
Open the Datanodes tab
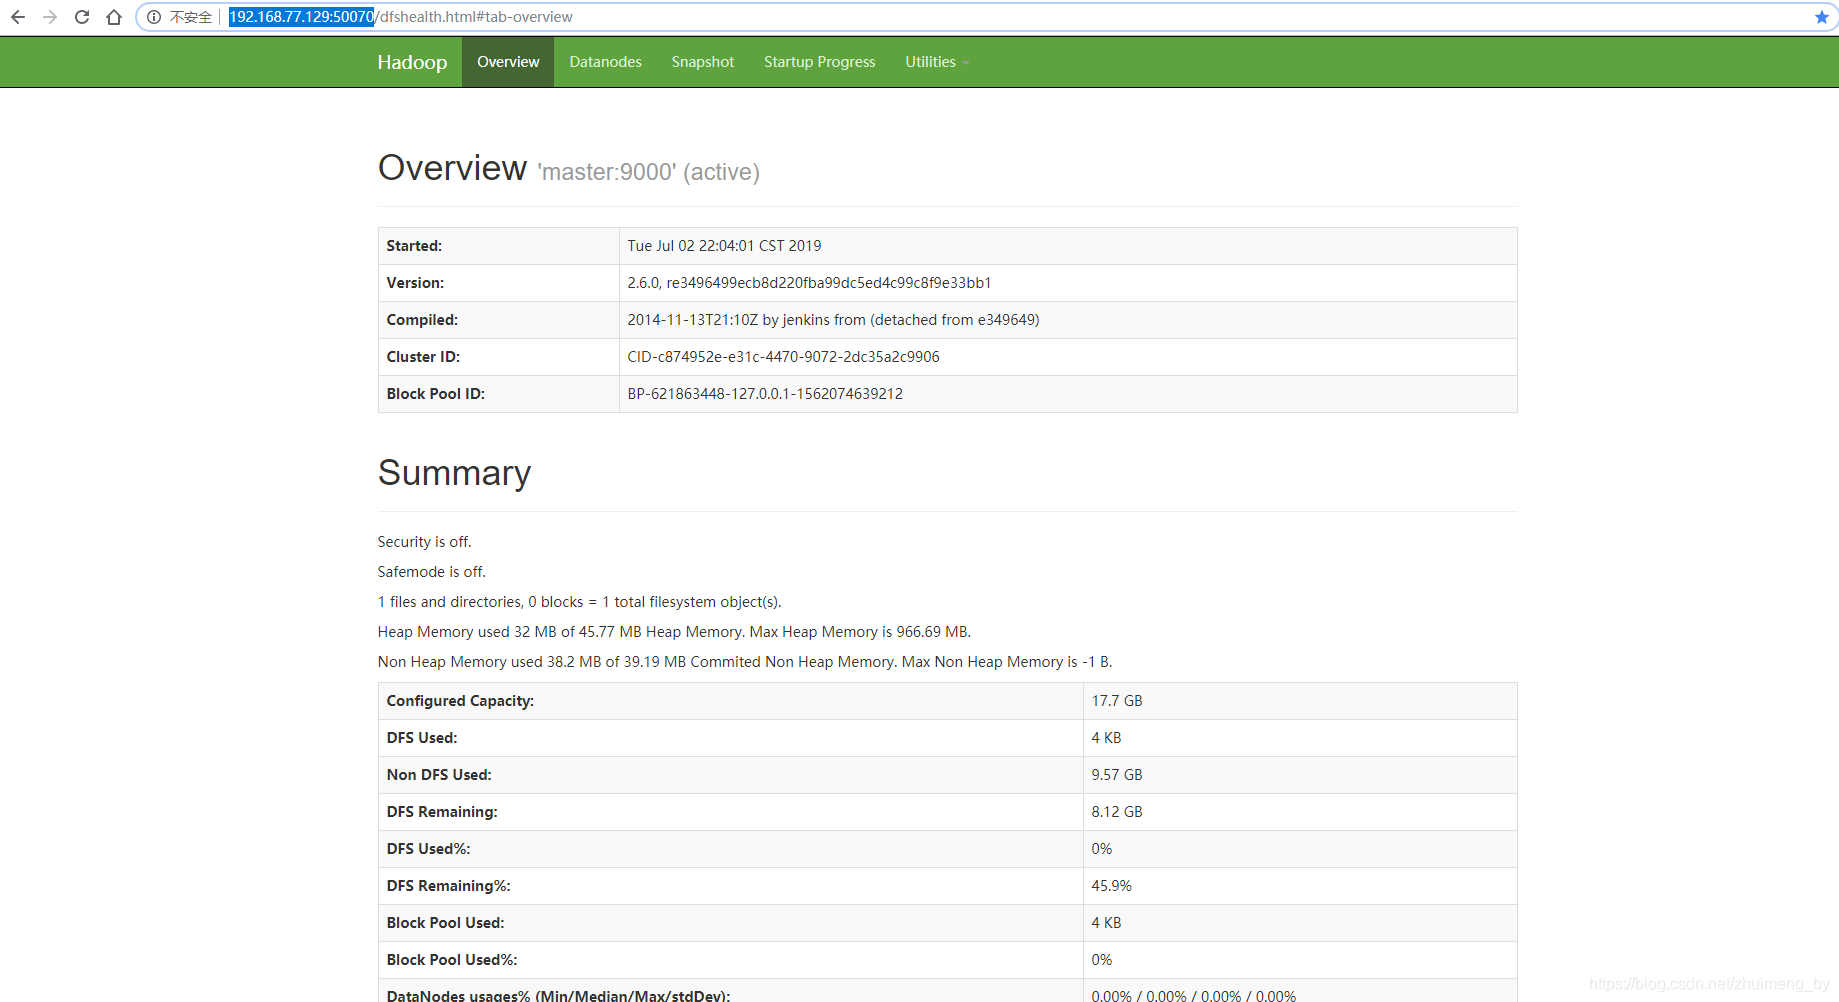605,62
